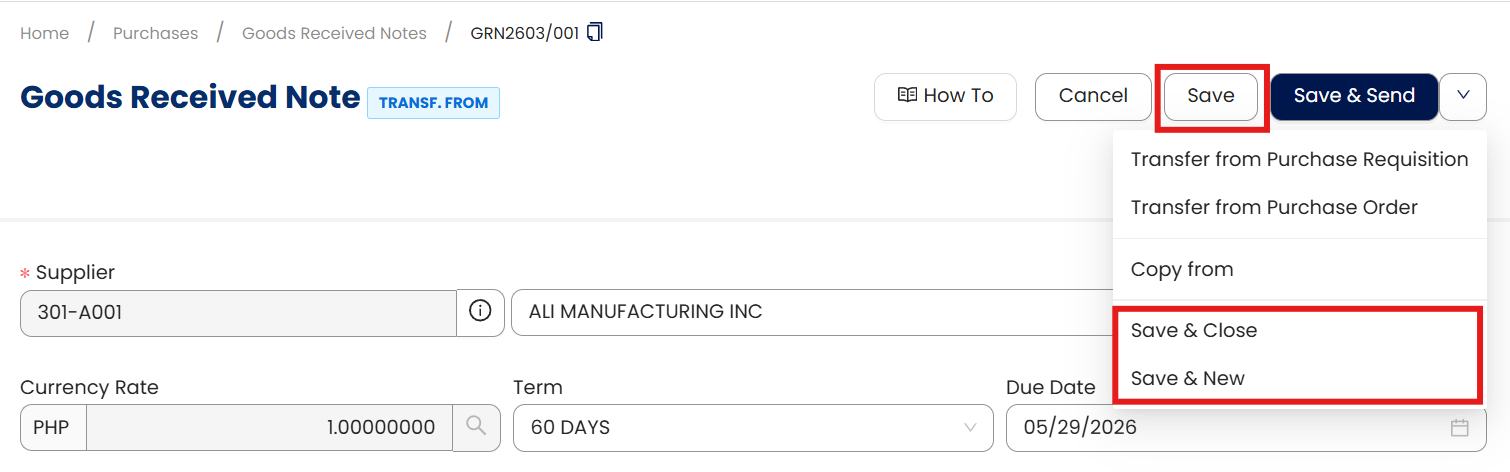The height and width of the screenshot is (472, 1510).
Task: Choose Transfer from Purchase Requisition
Action: tap(1298, 160)
